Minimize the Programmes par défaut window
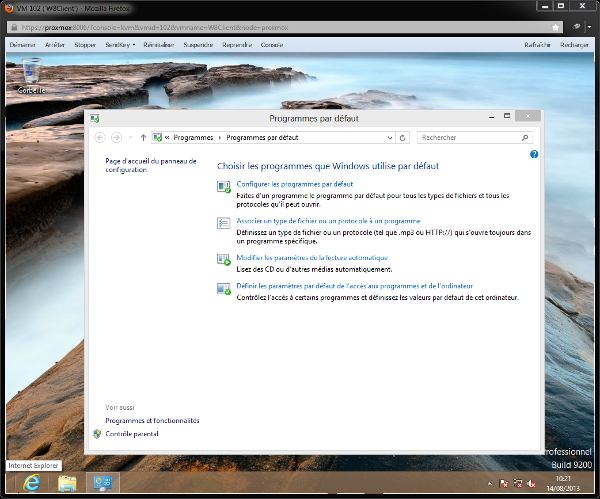The image size is (600, 499). (491, 117)
